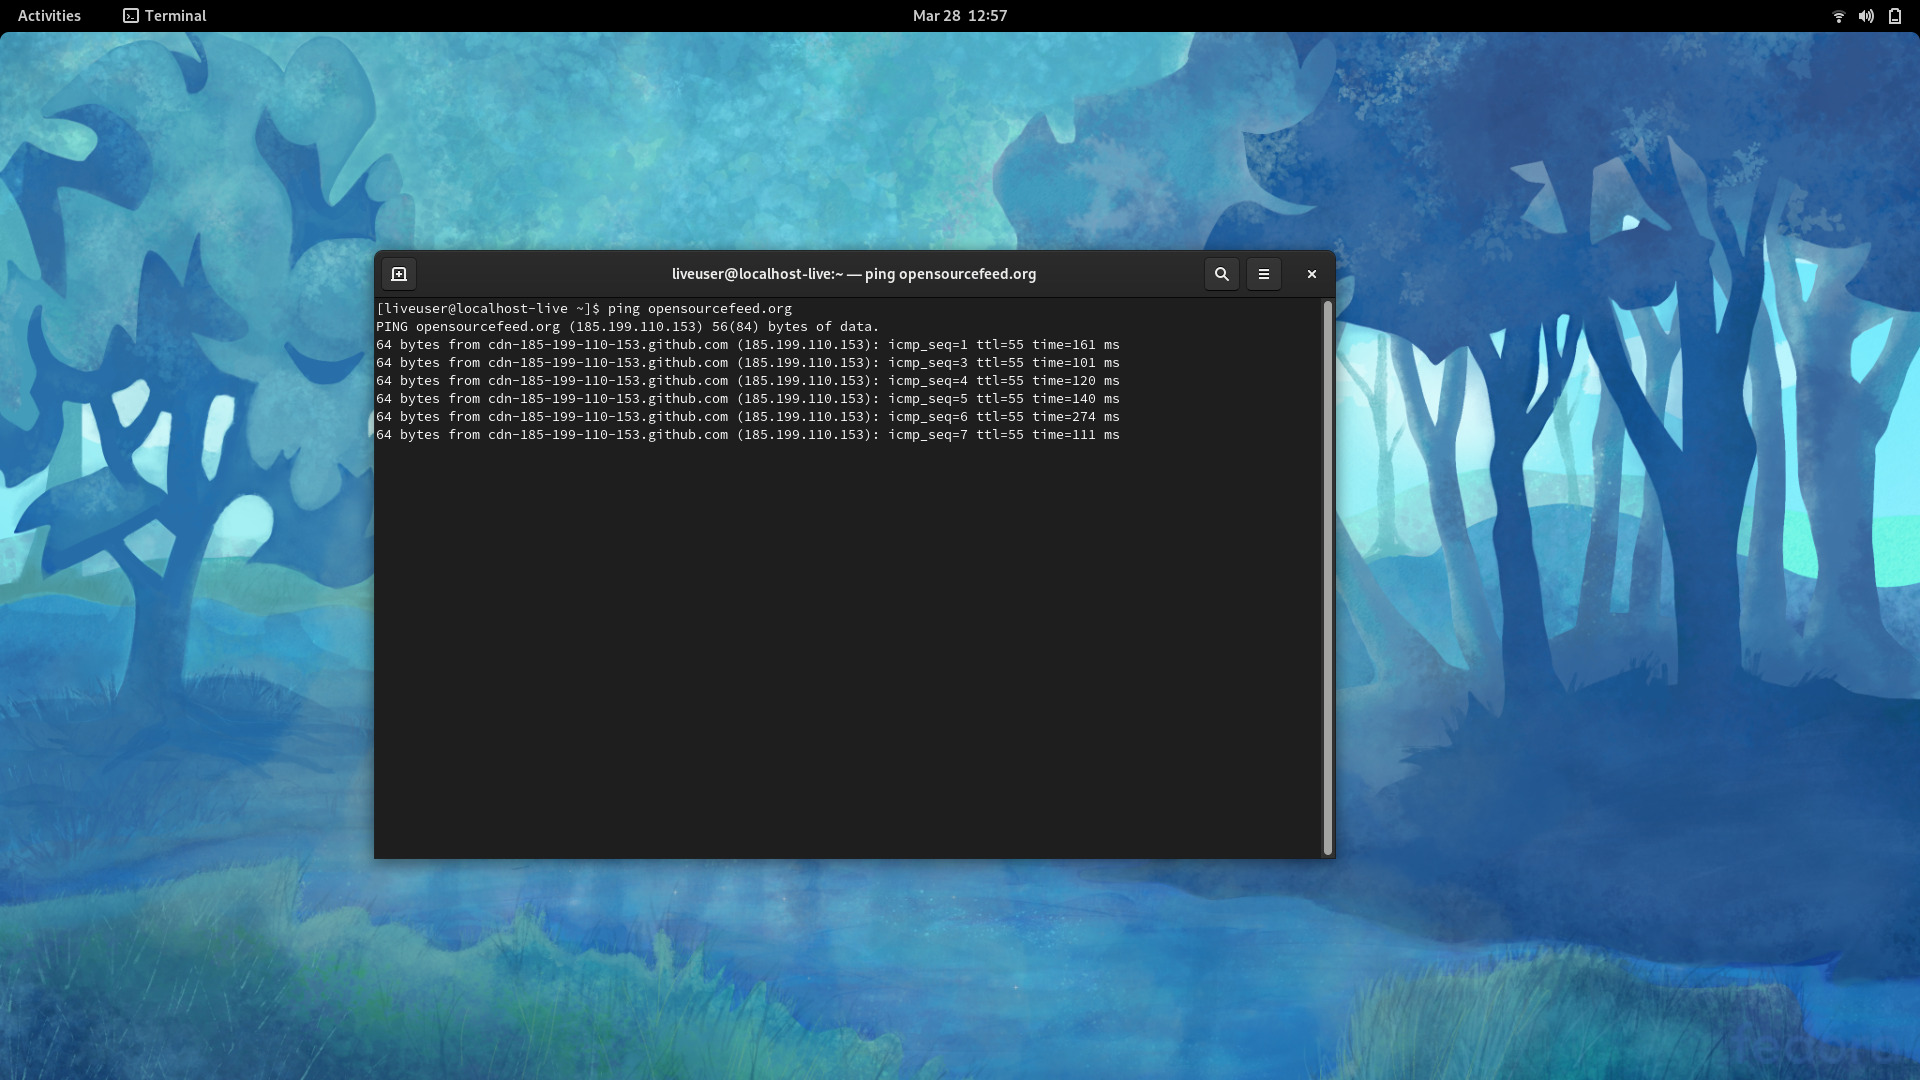Open the terminal search tool
This screenshot has width=1920, height=1080.
coord(1221,274)
